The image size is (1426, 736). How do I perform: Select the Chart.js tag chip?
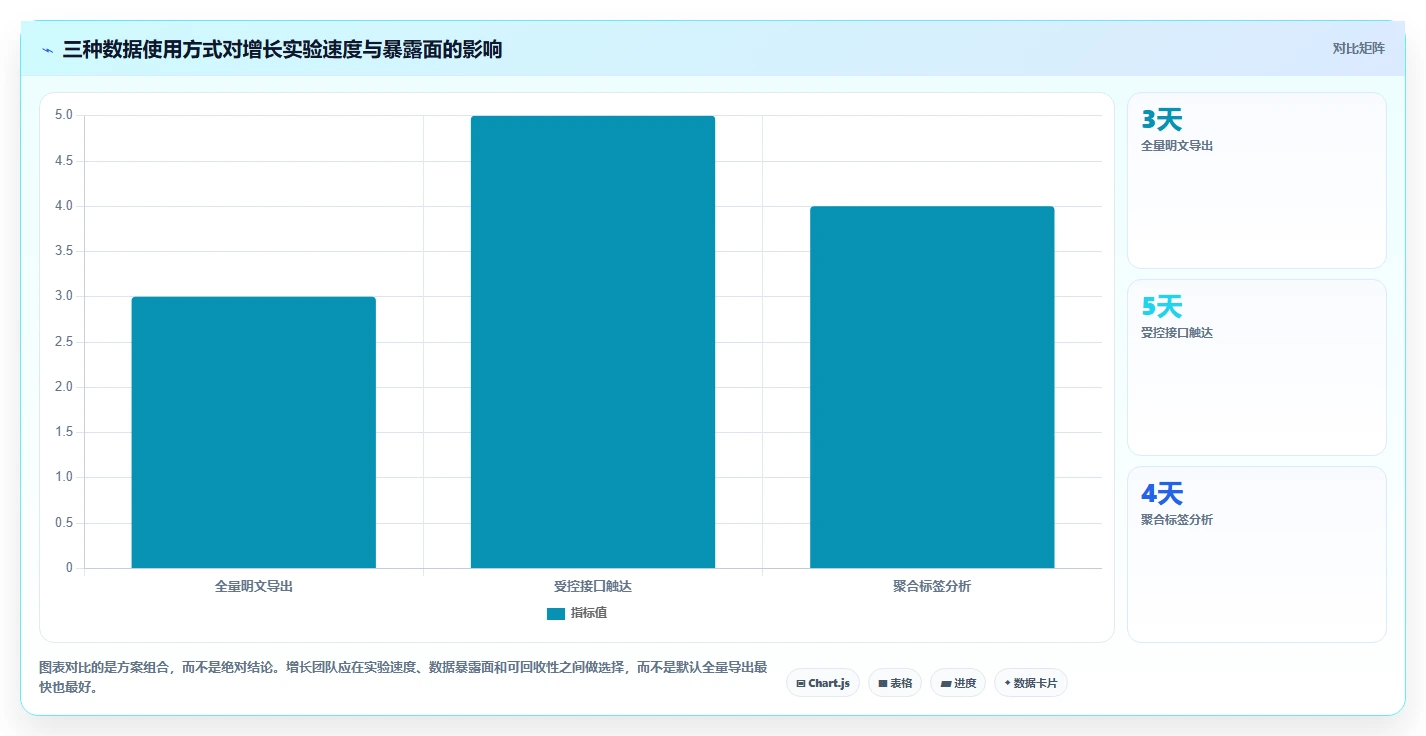[x=823, y=683]
